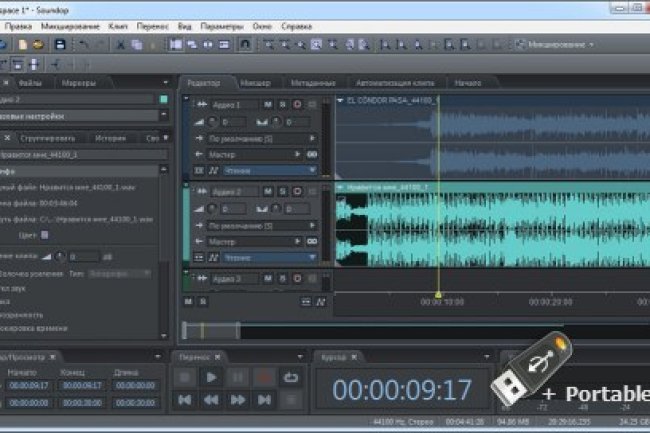650x433 pixels.
Task: Toggle the snapping magnet icon in the toolbar
Action: [x=245, y=44]
